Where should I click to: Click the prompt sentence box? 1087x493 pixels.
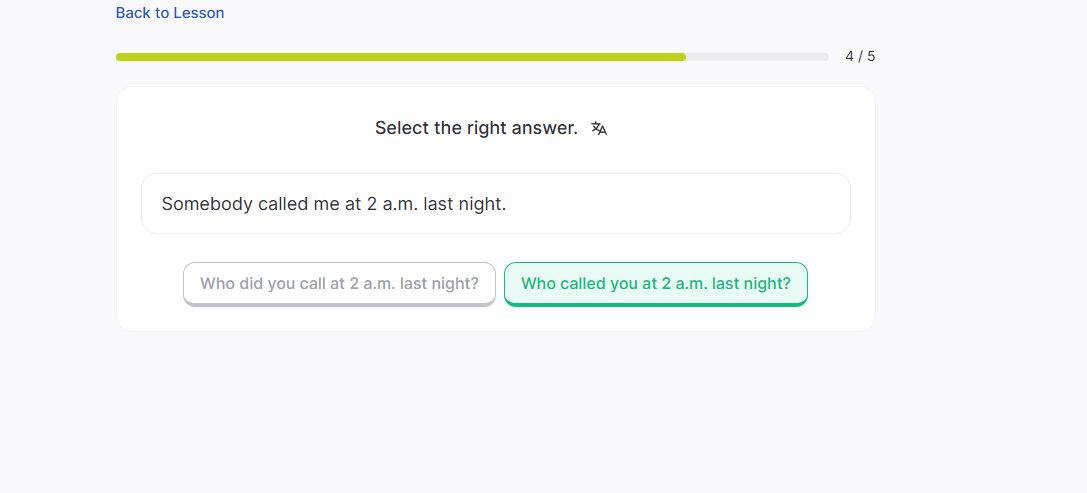tap(495, 204)
